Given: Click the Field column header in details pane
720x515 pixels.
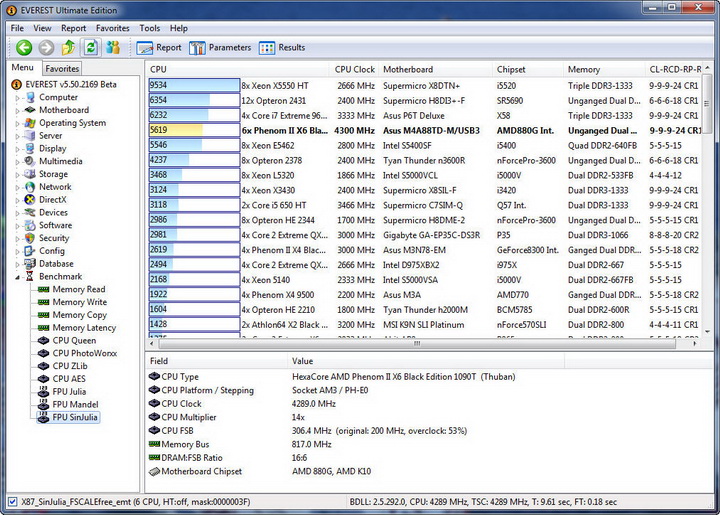Looking at the screenshot, I should 217,361.
